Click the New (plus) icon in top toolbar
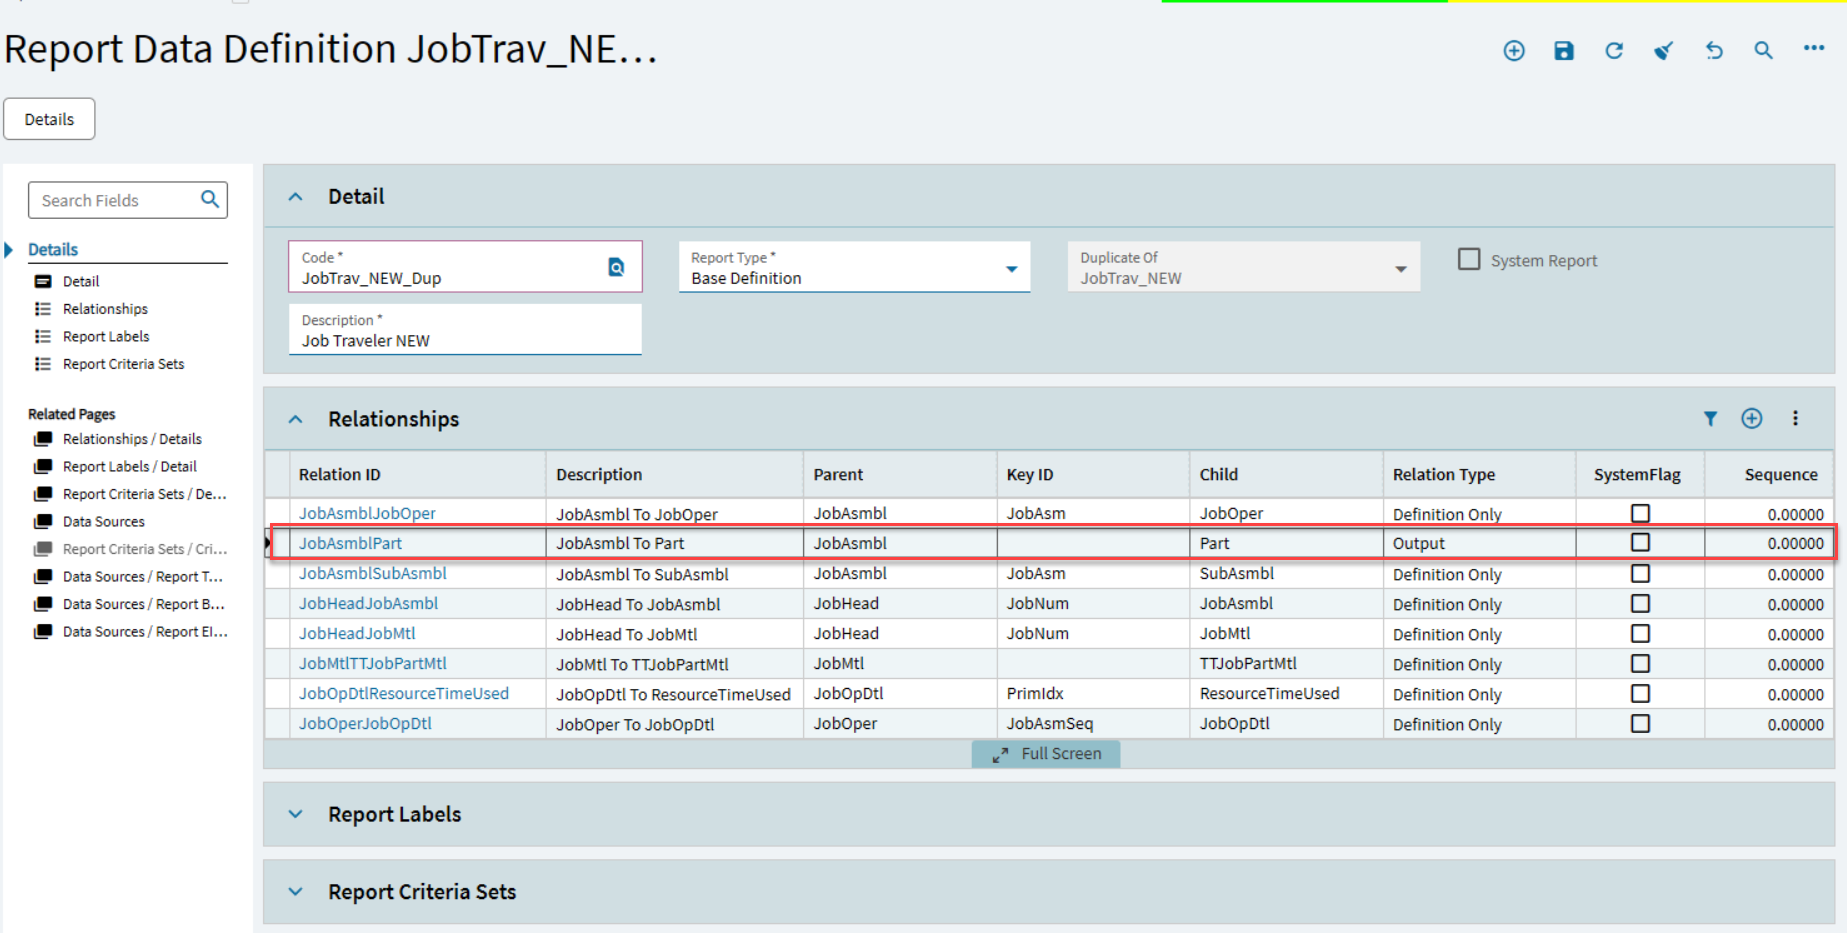This screenshot has width=1847, height=933. coord(1514,51)
